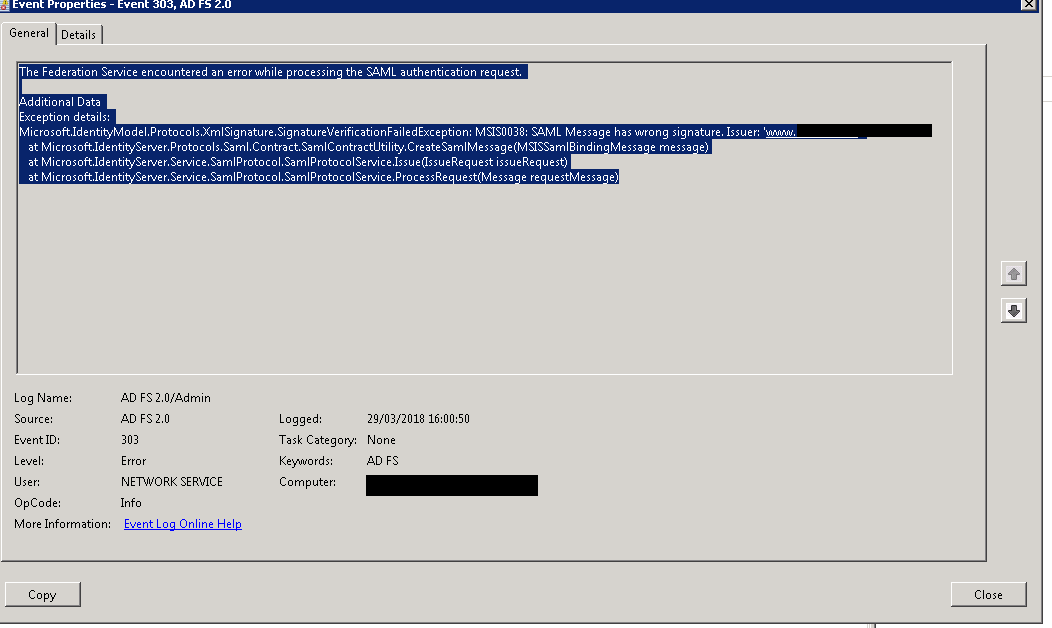Show the previous event with the up arrow

tap(1014, 274)
